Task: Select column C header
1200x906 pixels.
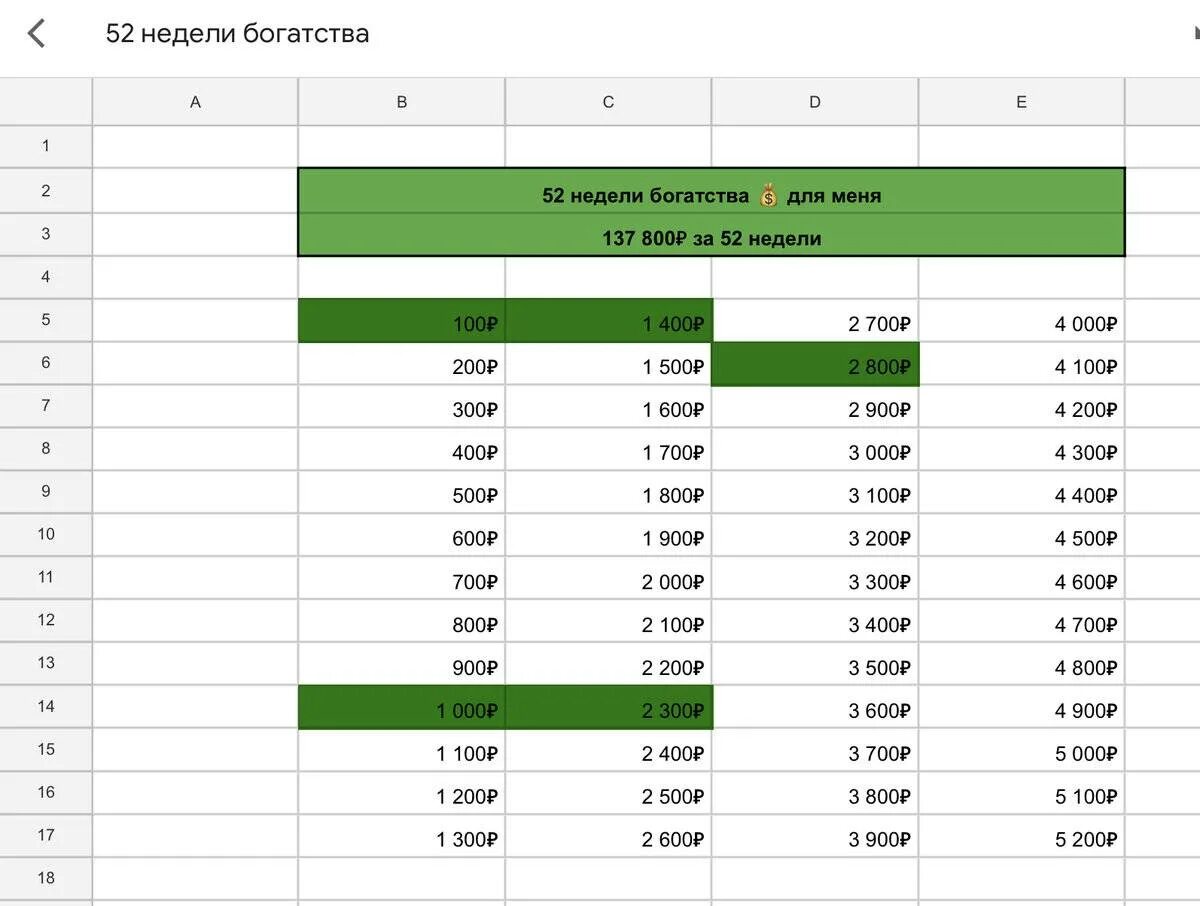Action: point(608,102)
